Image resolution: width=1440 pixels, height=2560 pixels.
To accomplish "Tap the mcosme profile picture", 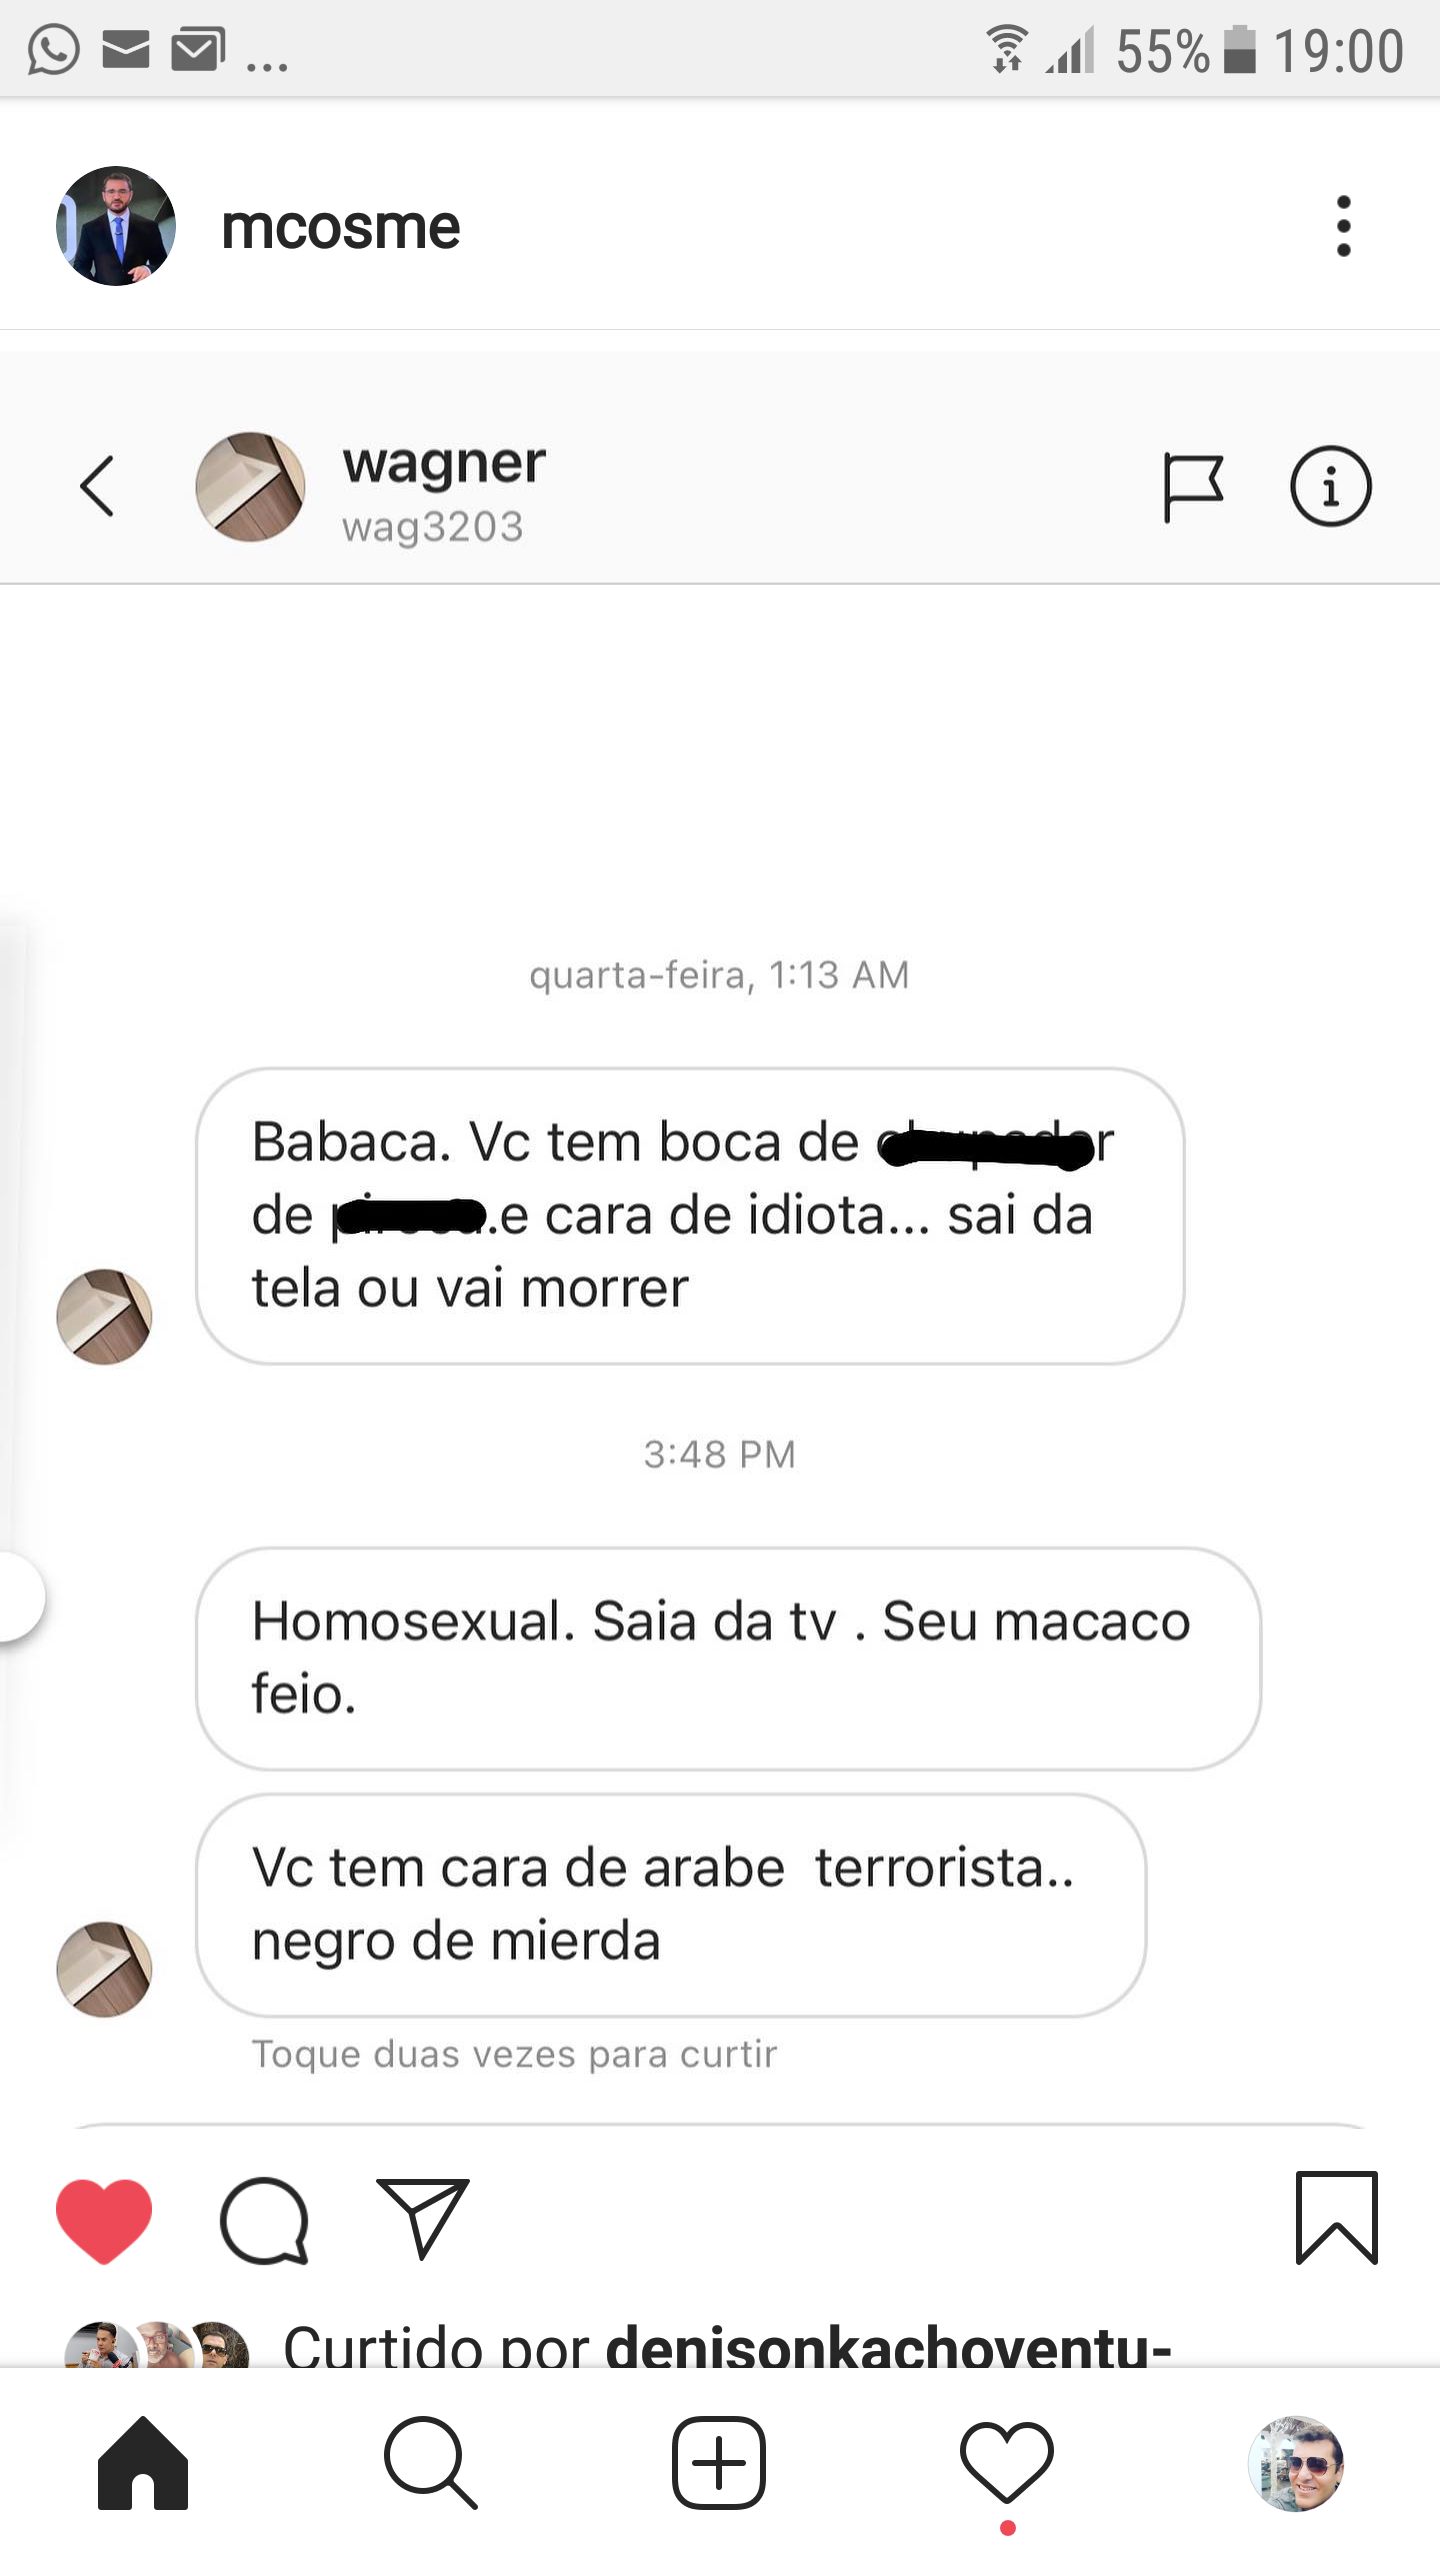I will 116,226.
